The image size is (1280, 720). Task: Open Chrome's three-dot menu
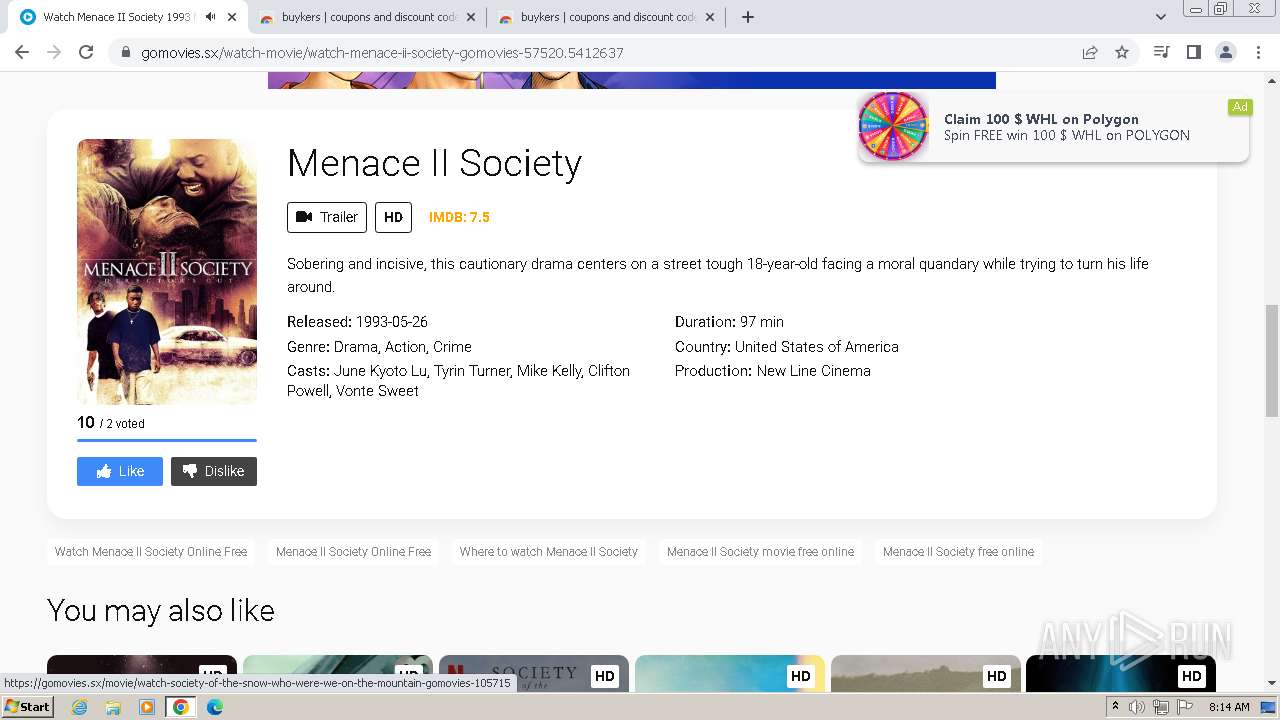(x=1259, y=52)
